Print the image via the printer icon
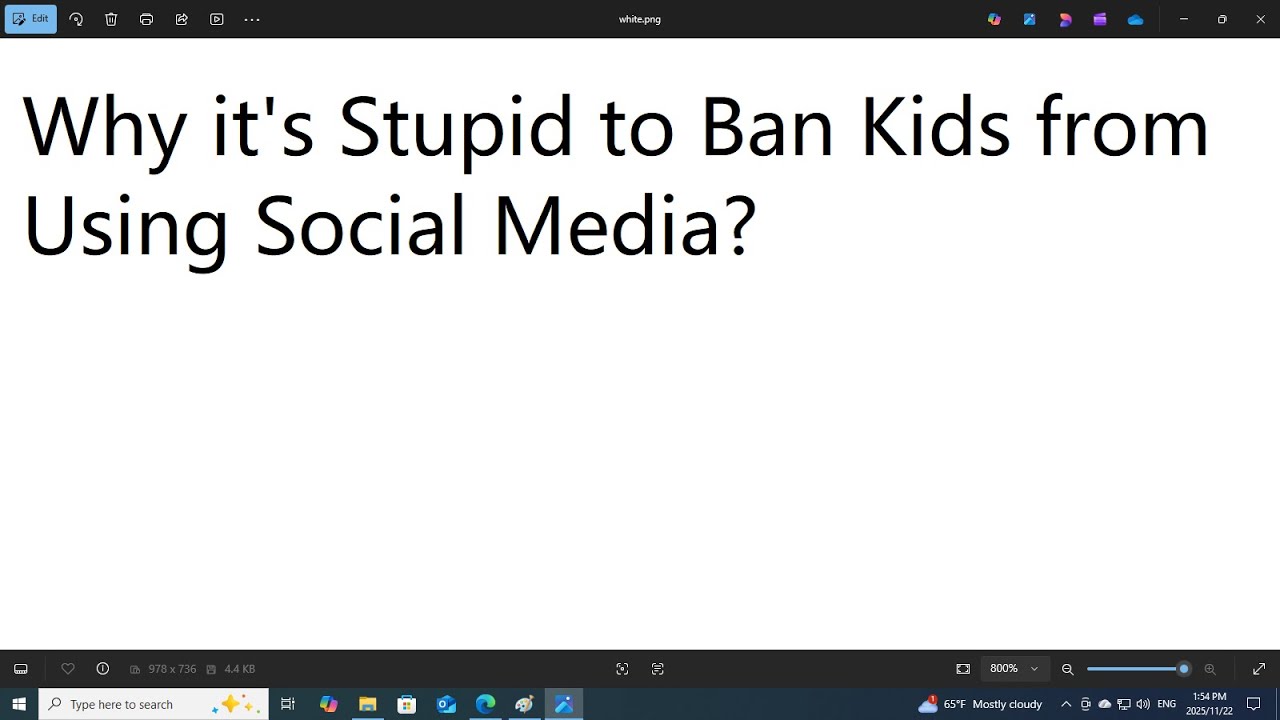This screenshot has height=720, width=1280. pos(146,19)
